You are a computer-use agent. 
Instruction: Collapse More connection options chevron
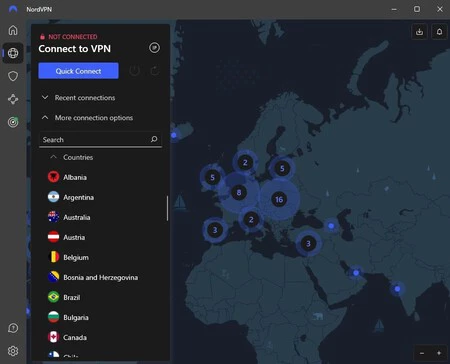45,117
